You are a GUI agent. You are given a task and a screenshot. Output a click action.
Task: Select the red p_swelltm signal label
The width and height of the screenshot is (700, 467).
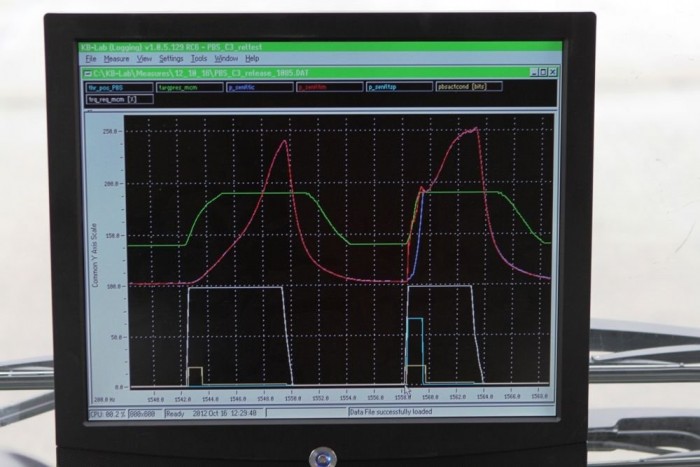321,87
